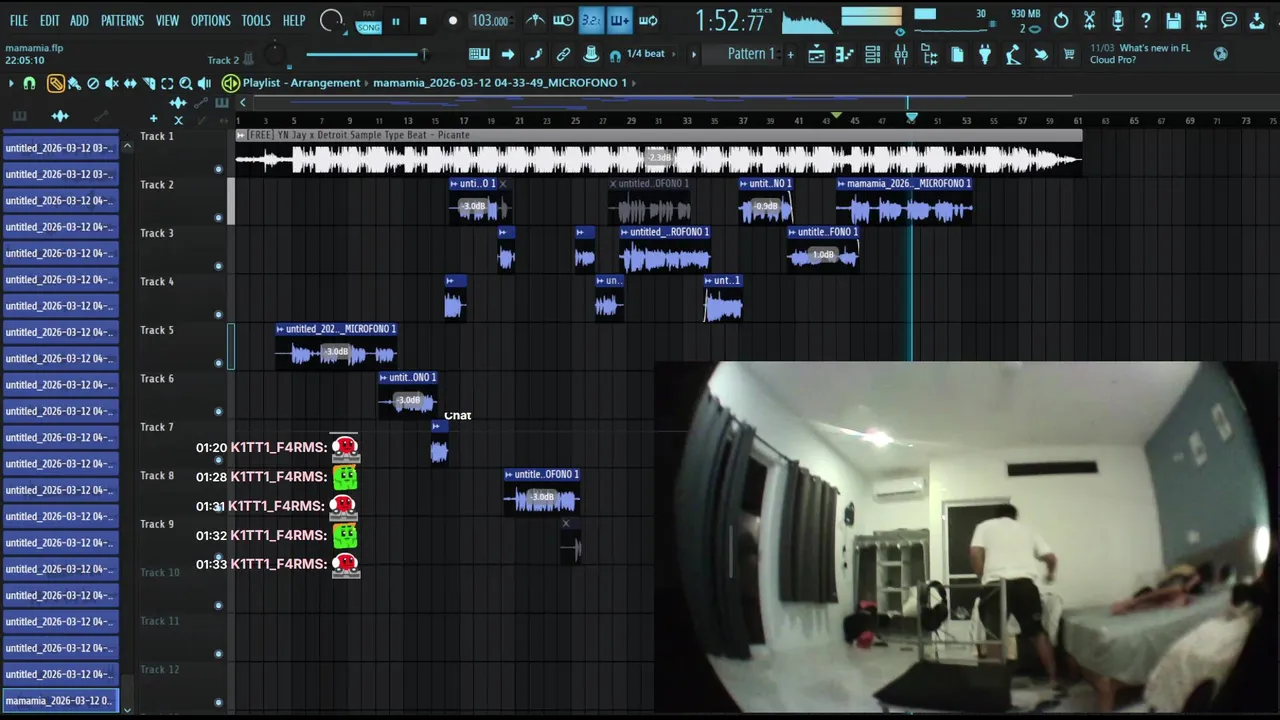Open the pattern list arrow before Pattern 1
1280x720 pixels.
click(x=694, y=55)
